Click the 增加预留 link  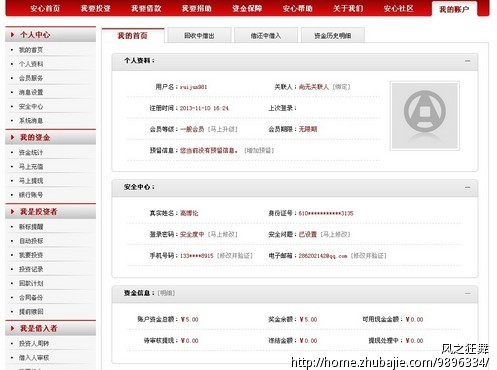pyautogui.click(x=259, y=151)
